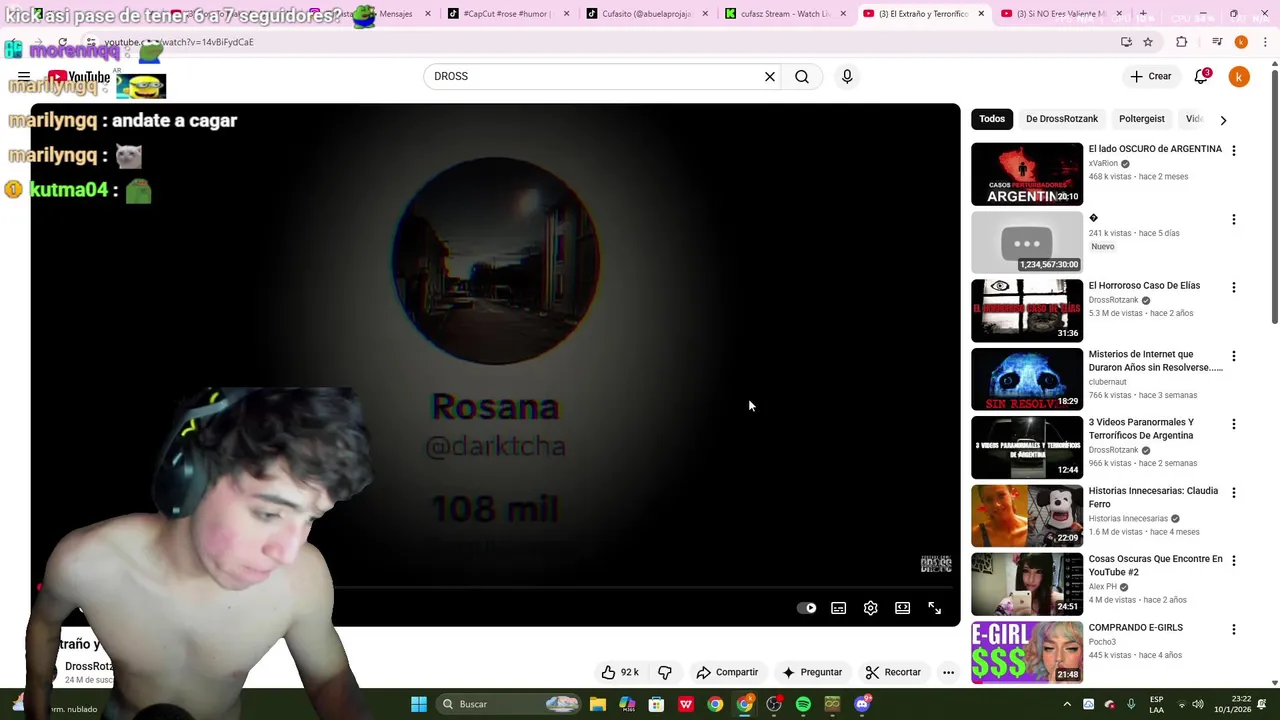
Task: Enter fullscreen in the video player
Action: coord(935,608)
